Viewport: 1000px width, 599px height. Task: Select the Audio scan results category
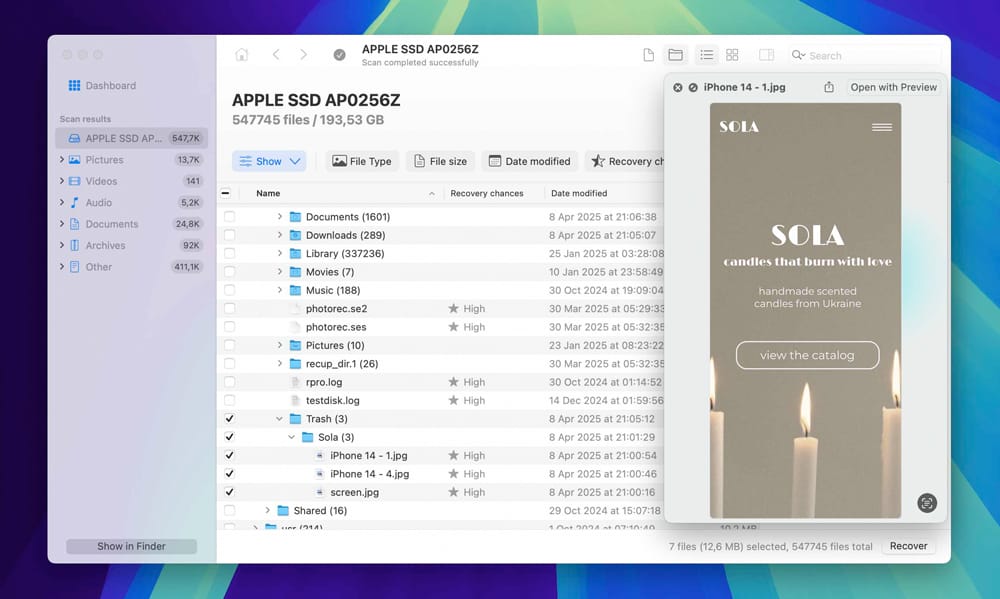99,202
